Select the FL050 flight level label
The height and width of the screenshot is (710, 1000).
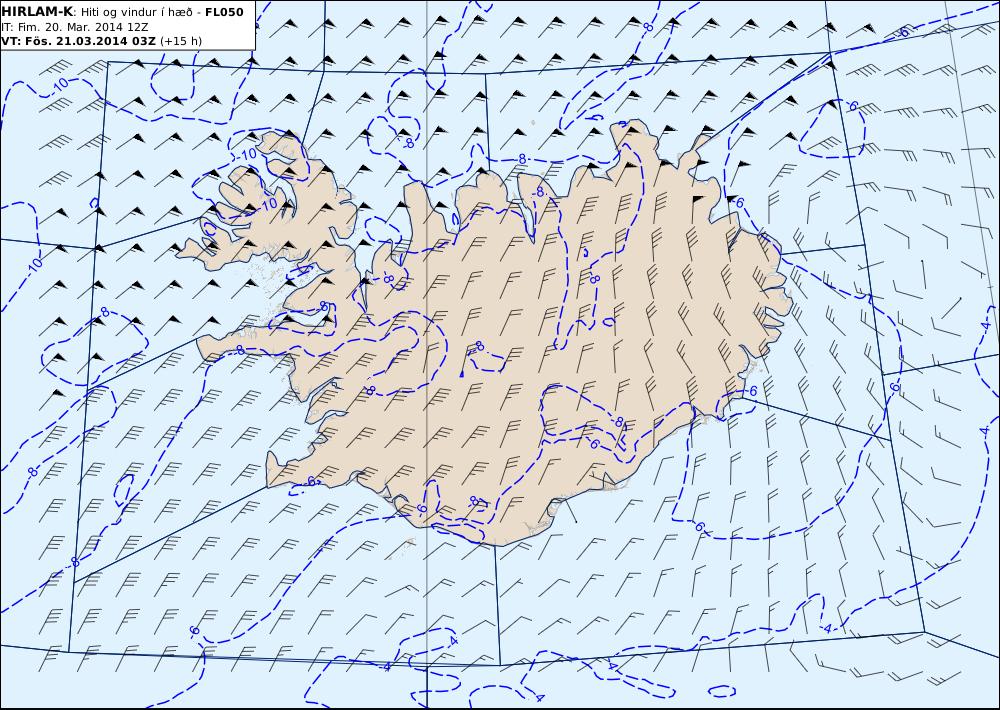click(224, 12)
